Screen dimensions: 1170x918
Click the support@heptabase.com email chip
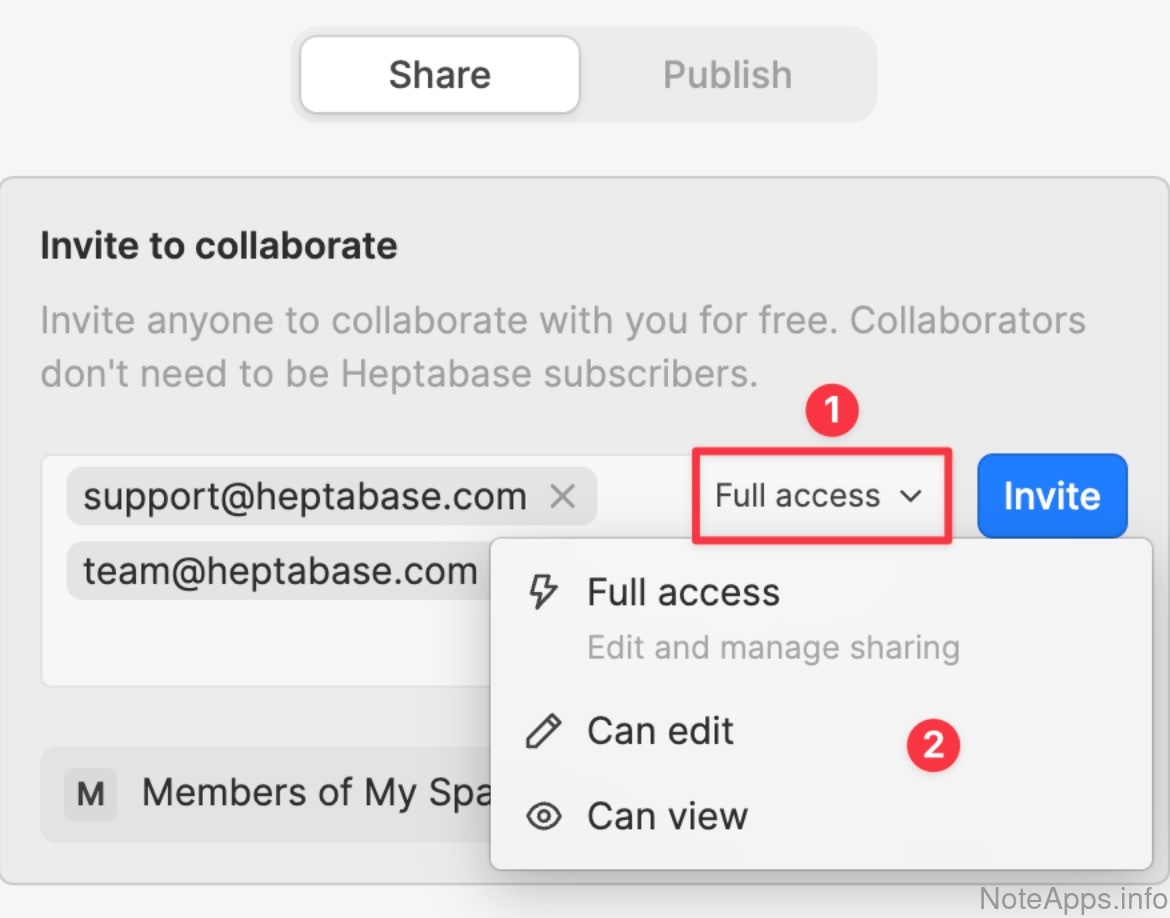[x=305, y=496]
